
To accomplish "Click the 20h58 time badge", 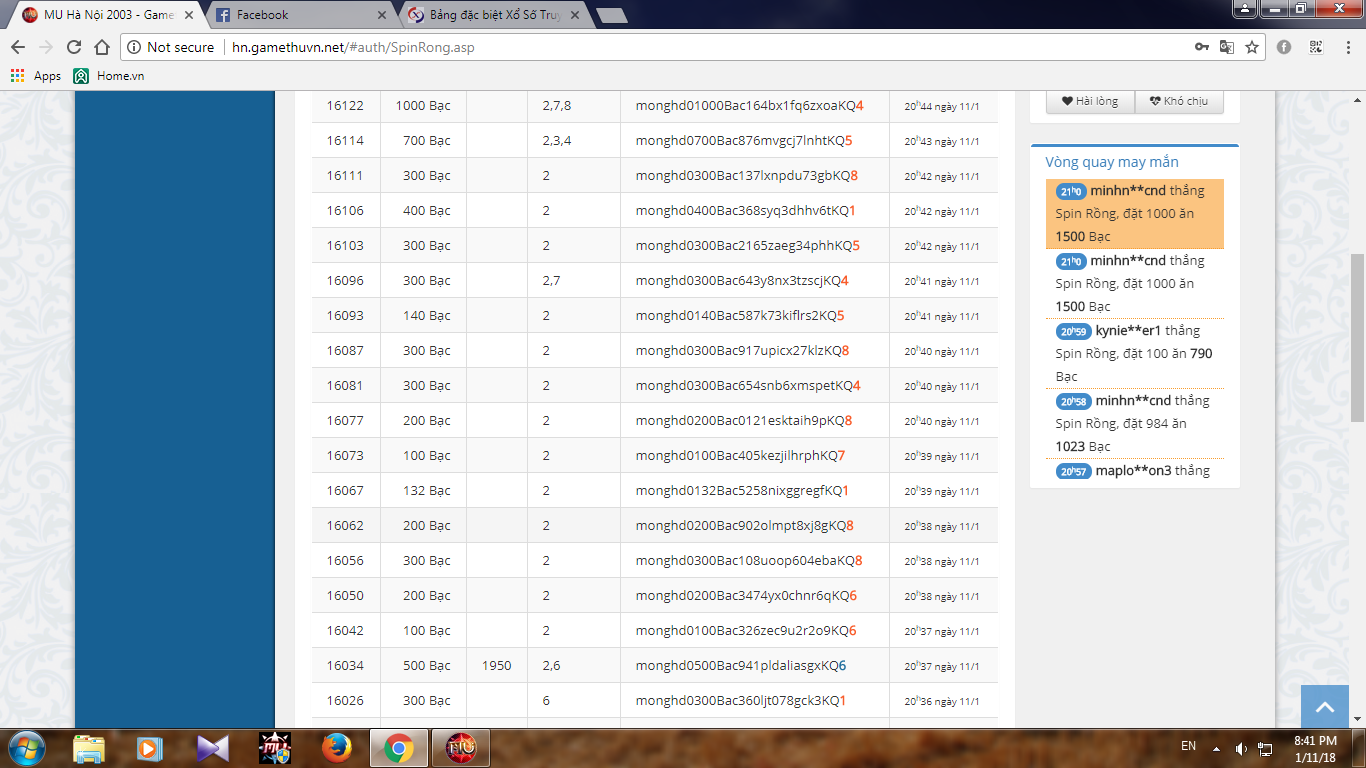I will click(1073, 401).
